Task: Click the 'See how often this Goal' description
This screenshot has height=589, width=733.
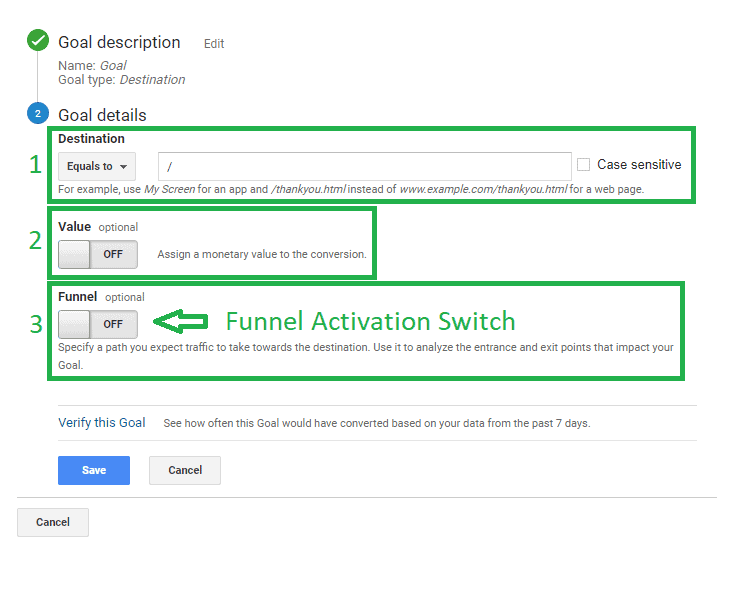Action: (377, 423)
